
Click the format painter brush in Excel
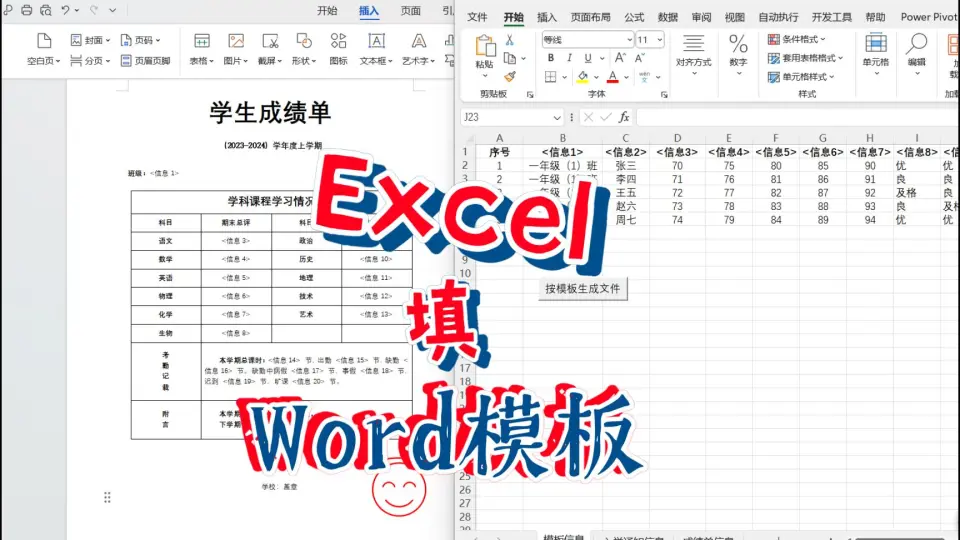(509, 77)
